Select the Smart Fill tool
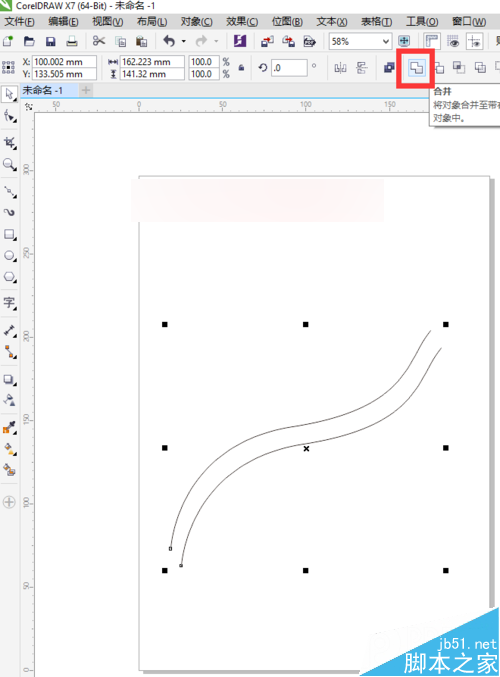The width and height of the screenshot is (500, 677). click(9, 469)
